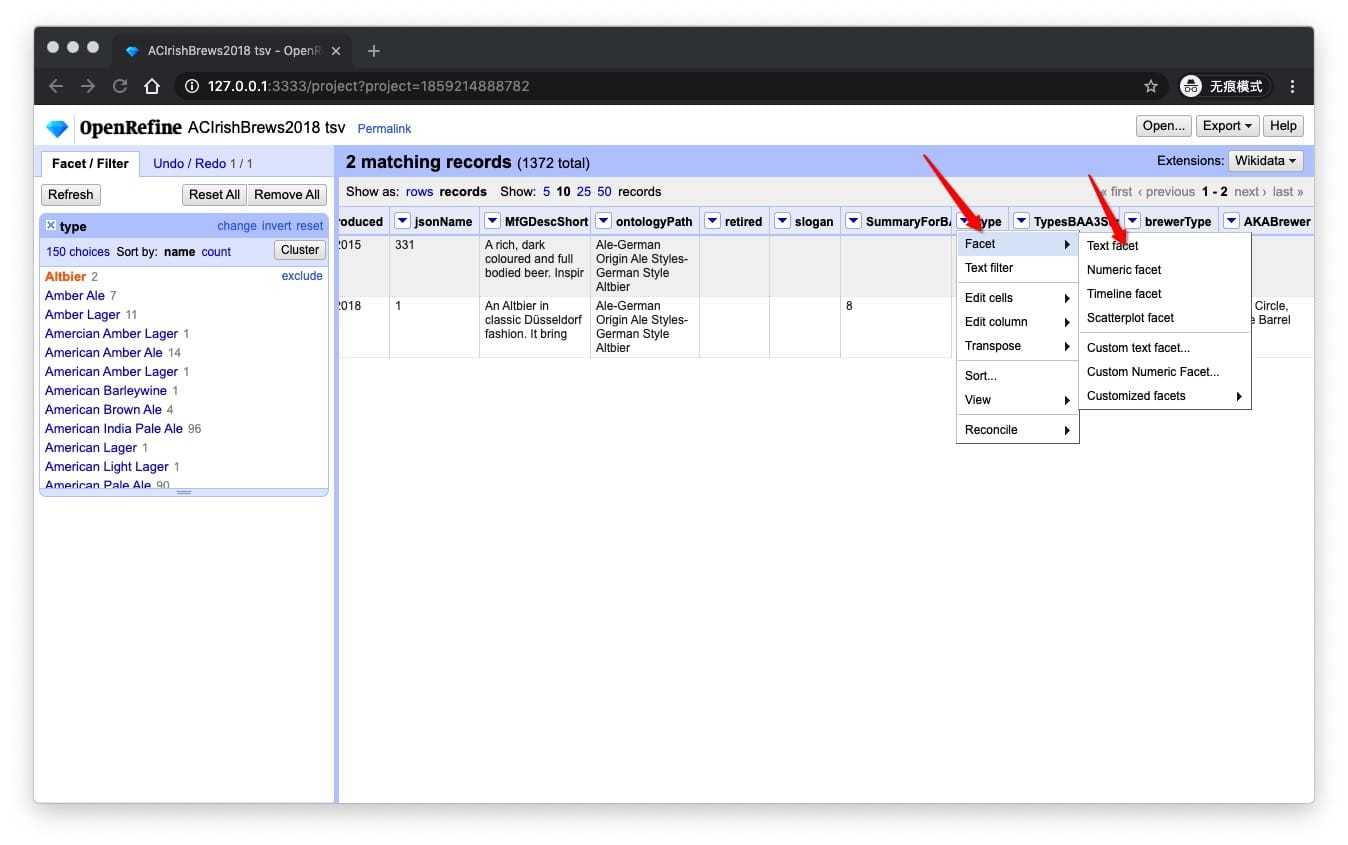Open the SummaryForBA column dropdown
The height and width of the screenshot is (845, 1348).
[853, 221]
